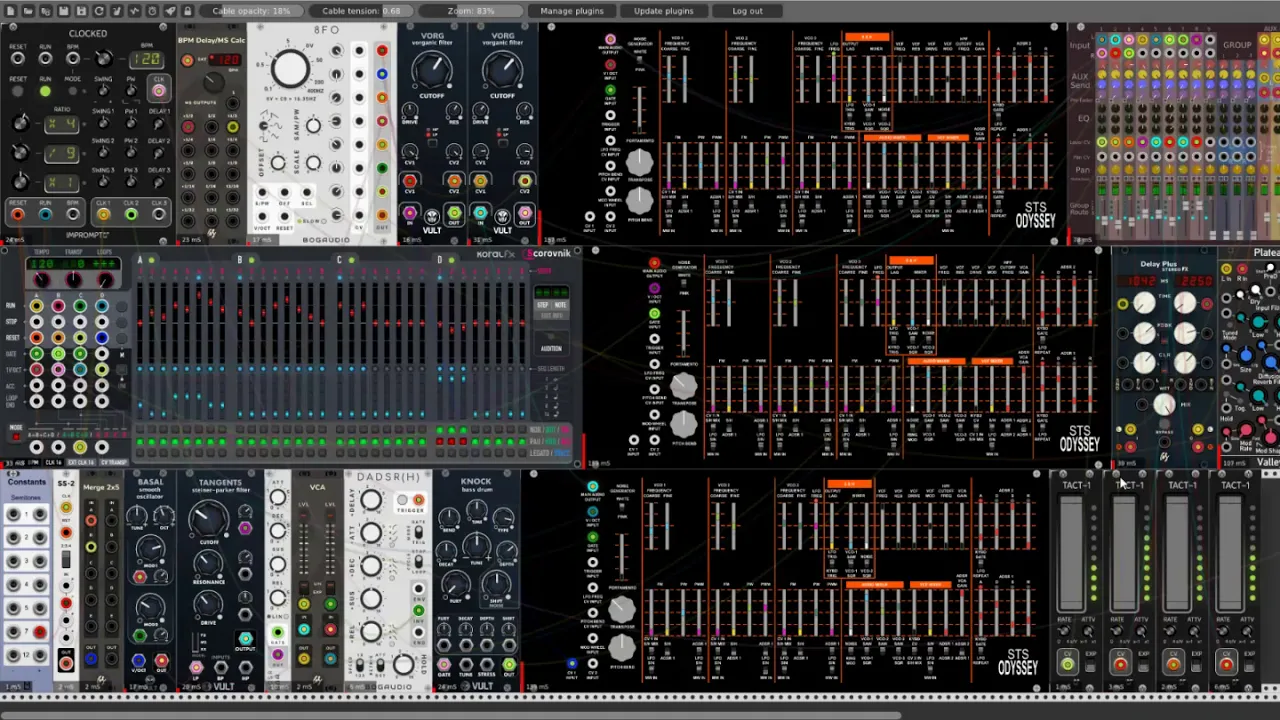Toggle Clocked MODE button
Screen dimensions: 1280x720
click(x=73, y=92)
